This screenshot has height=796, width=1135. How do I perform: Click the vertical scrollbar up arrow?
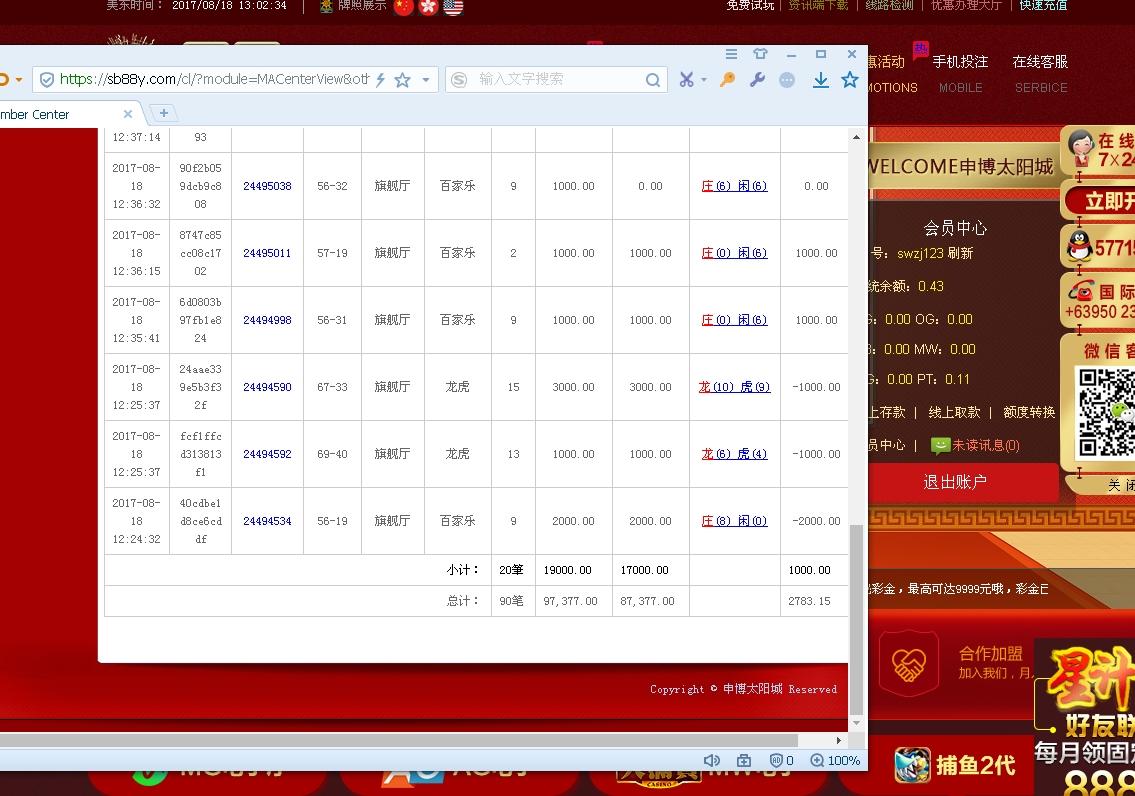pos(856,137)
